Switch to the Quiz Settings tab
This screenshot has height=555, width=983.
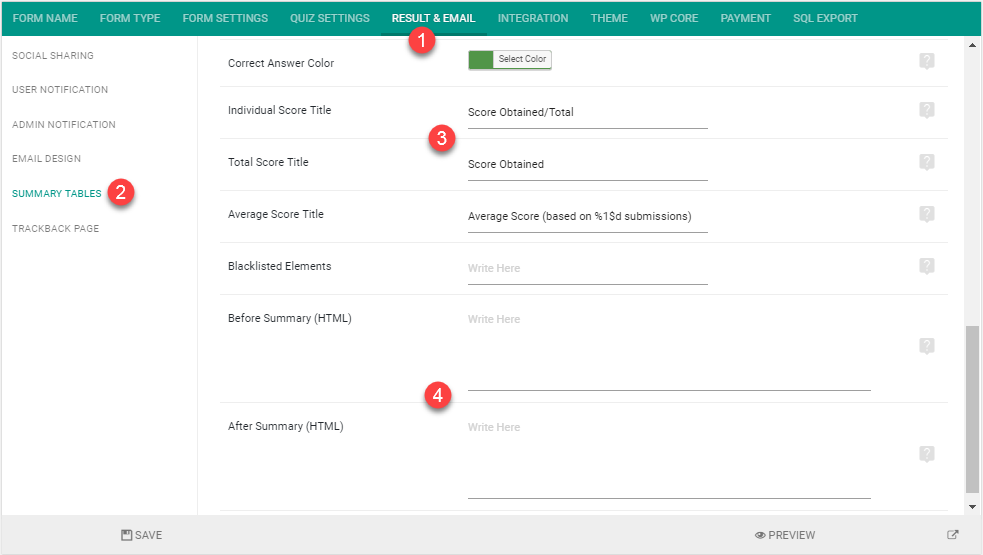tap(330, 18)
